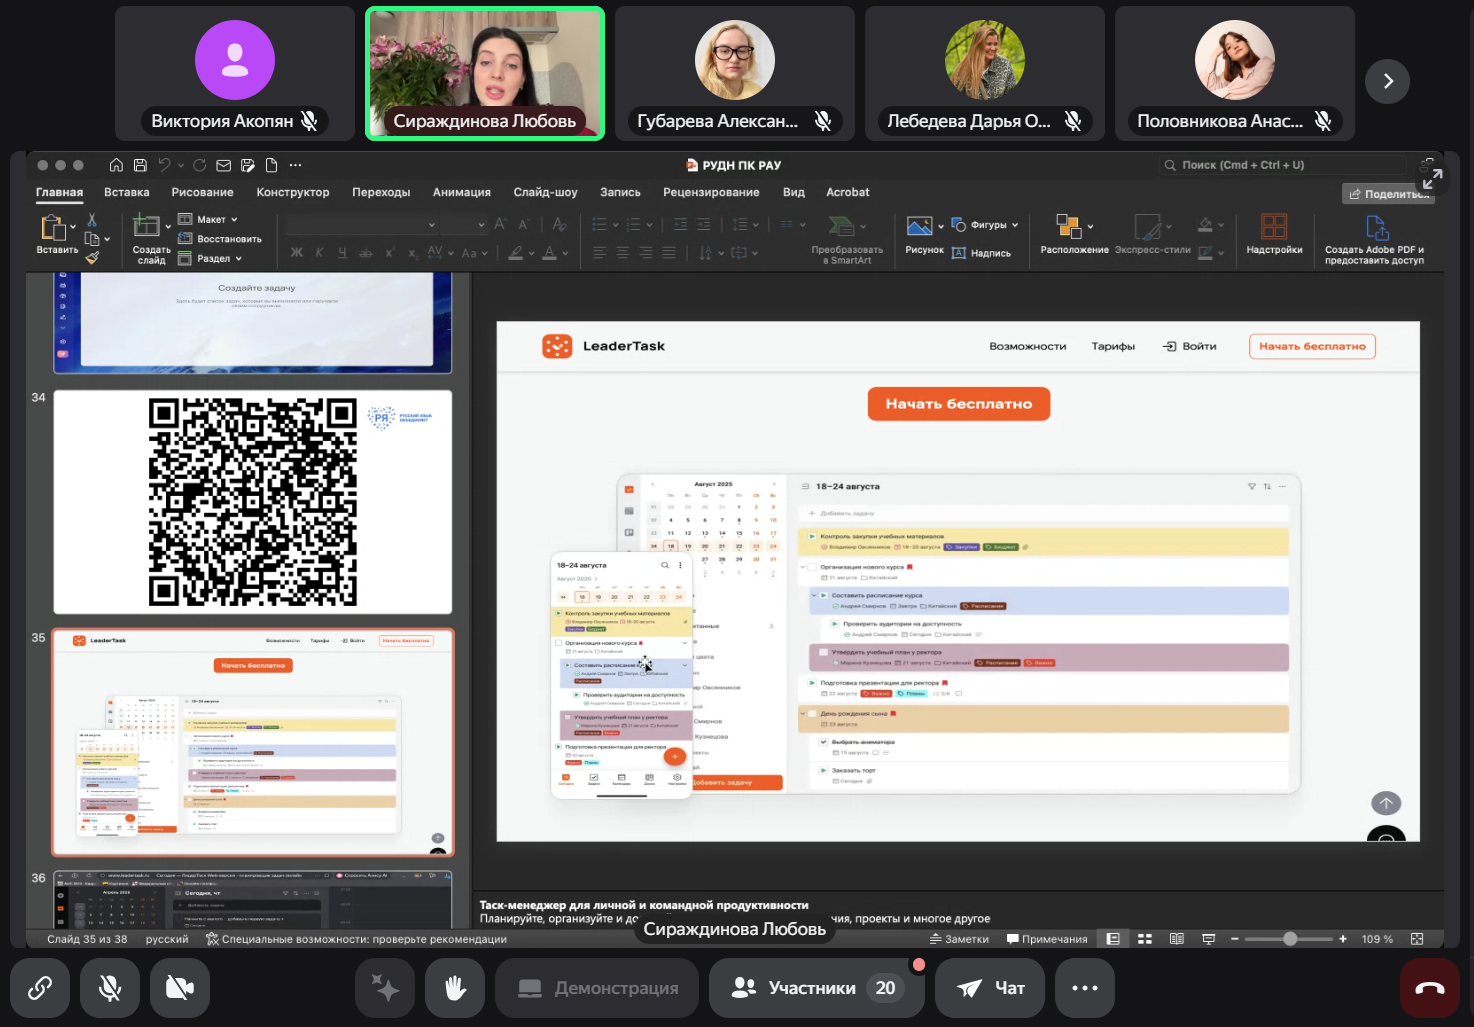The height and width of the screenshot is (1027, 1474).
Task: Open the font size combo box
Action: click(465, 224)
